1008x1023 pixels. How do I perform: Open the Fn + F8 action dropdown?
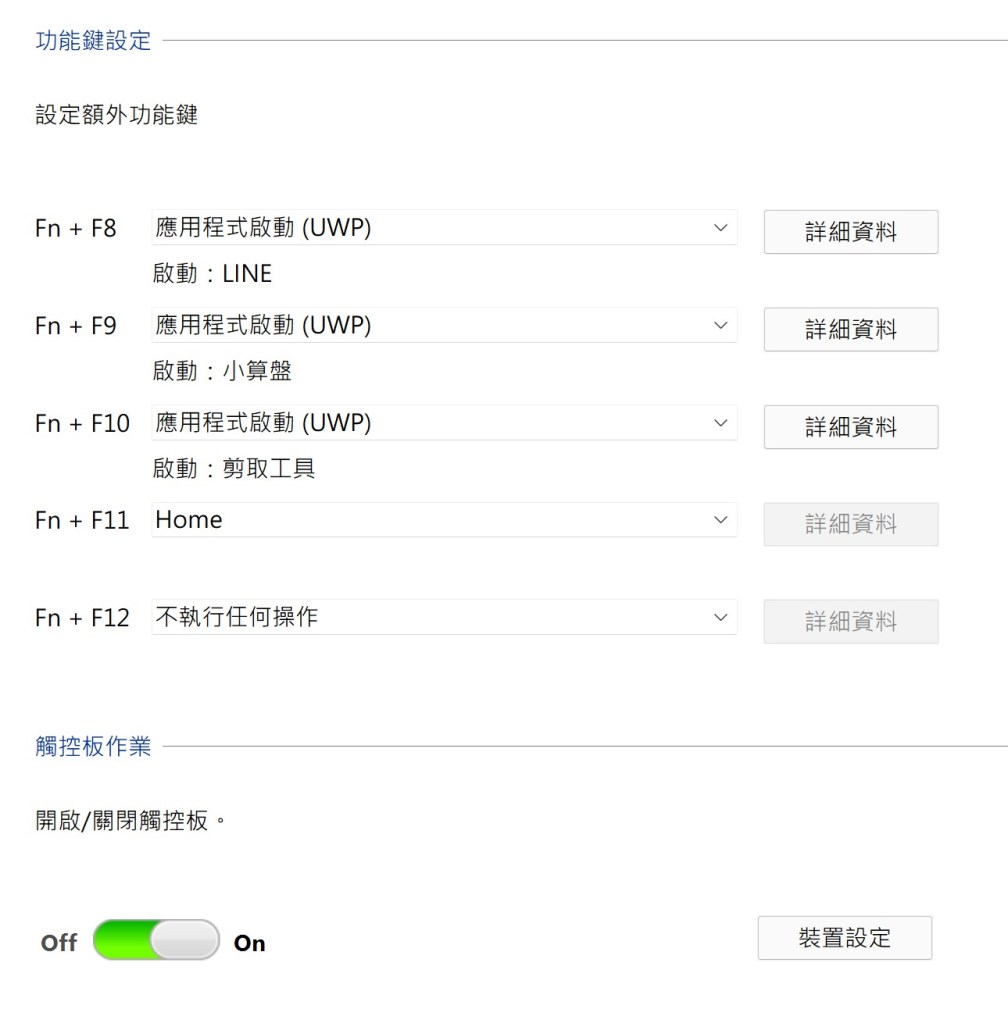pyautogui.click(x=444, y=228)
